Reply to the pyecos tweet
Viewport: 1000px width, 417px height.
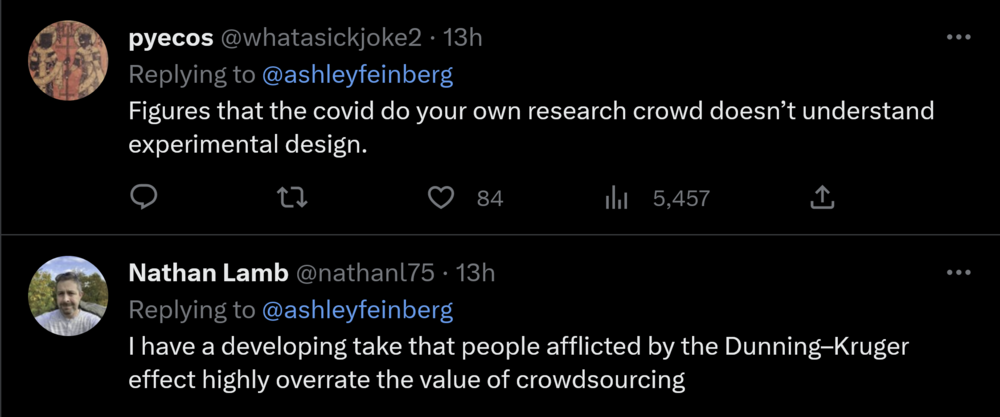[145, 198]
